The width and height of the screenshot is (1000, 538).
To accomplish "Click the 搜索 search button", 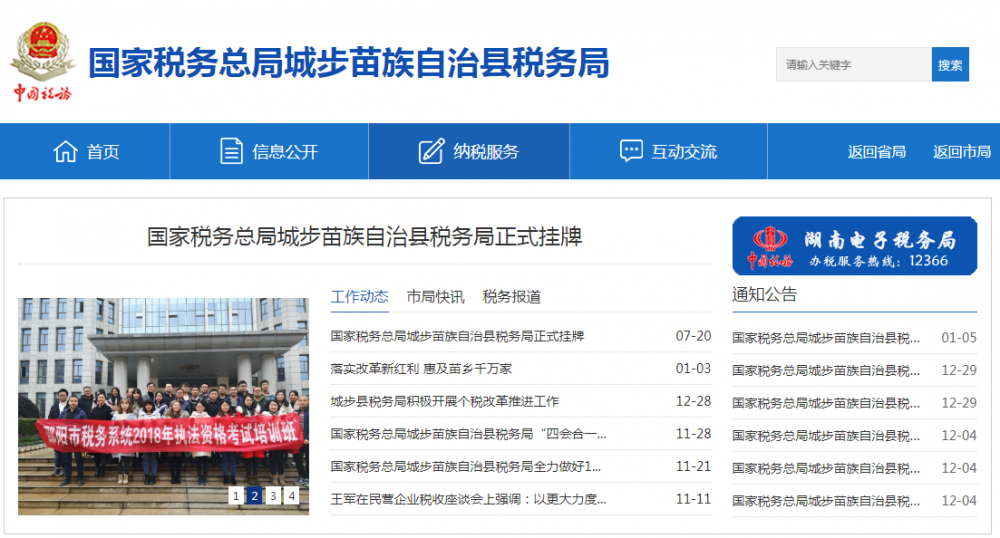I will (x=950, y=64).
